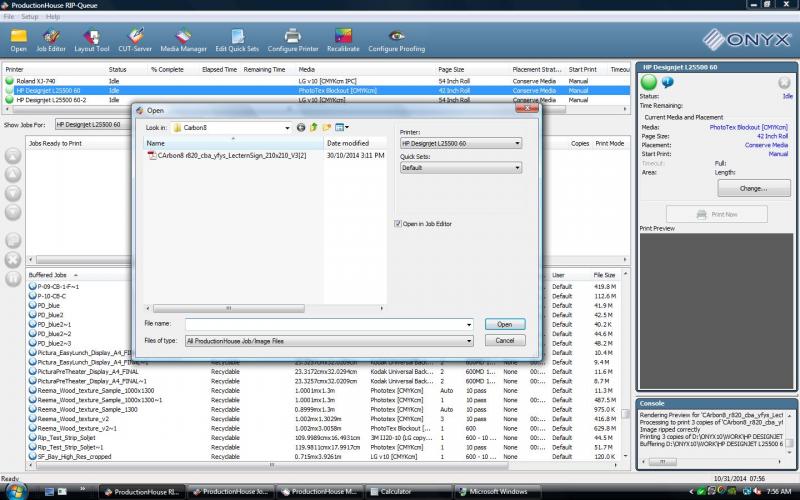Click the move-to-top arrow button on left sidebar
This screenshot has width=800, height=500.
(x=13, y=156)
